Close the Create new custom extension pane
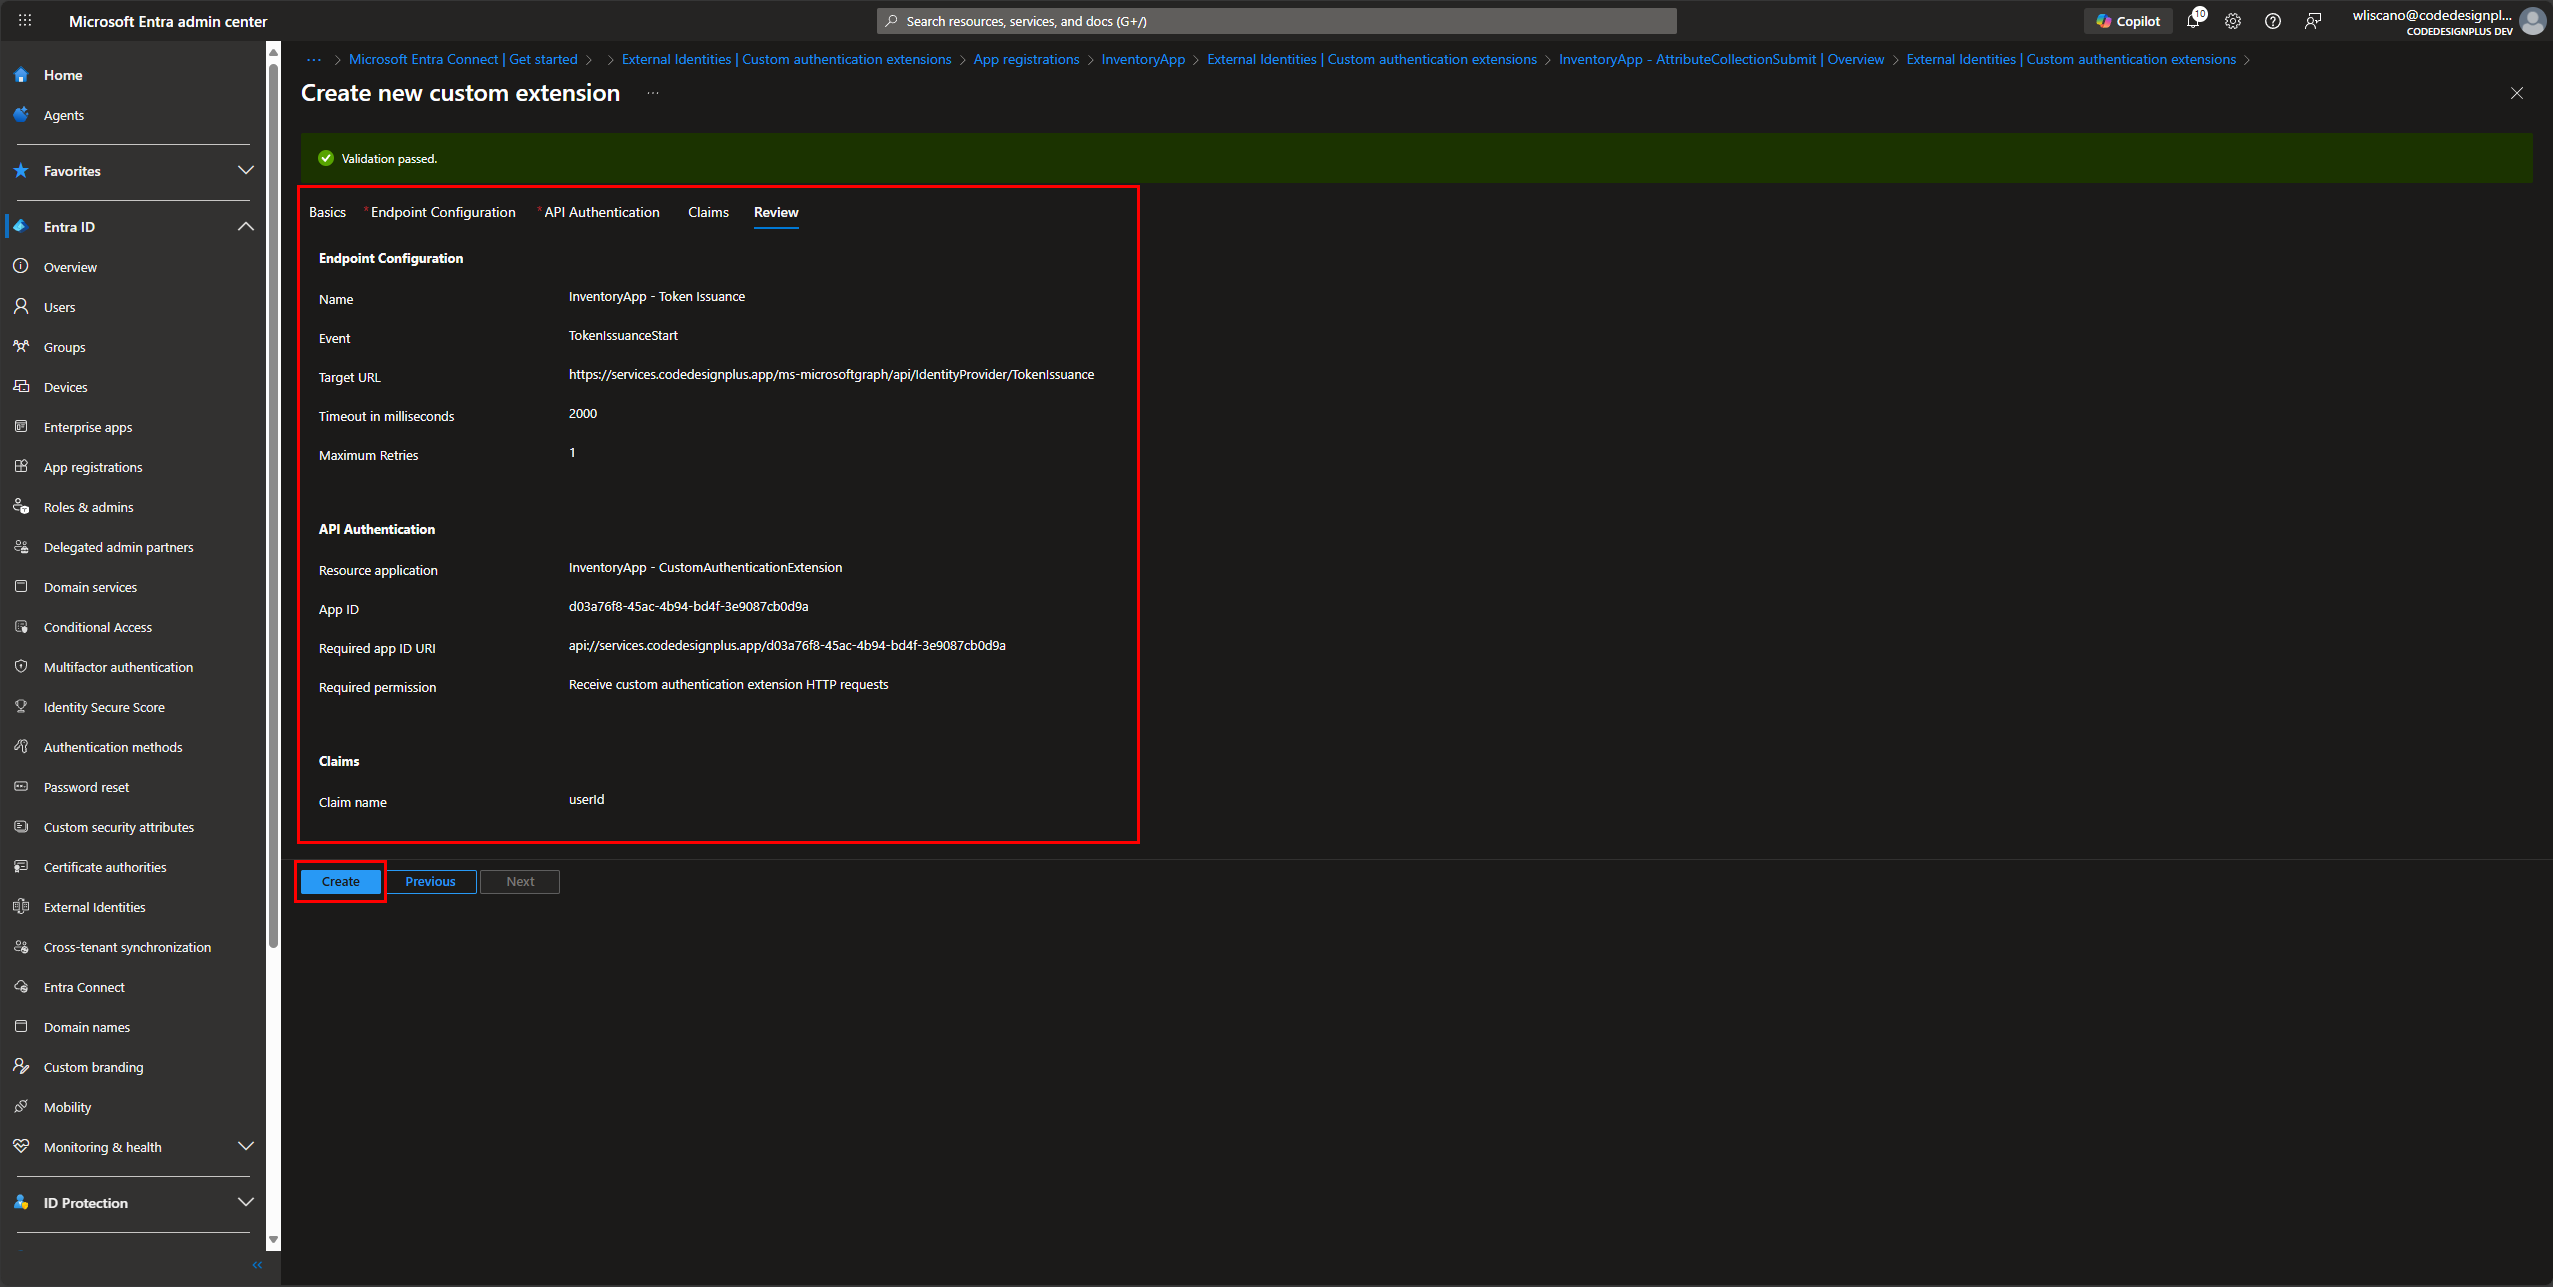 2516,93
